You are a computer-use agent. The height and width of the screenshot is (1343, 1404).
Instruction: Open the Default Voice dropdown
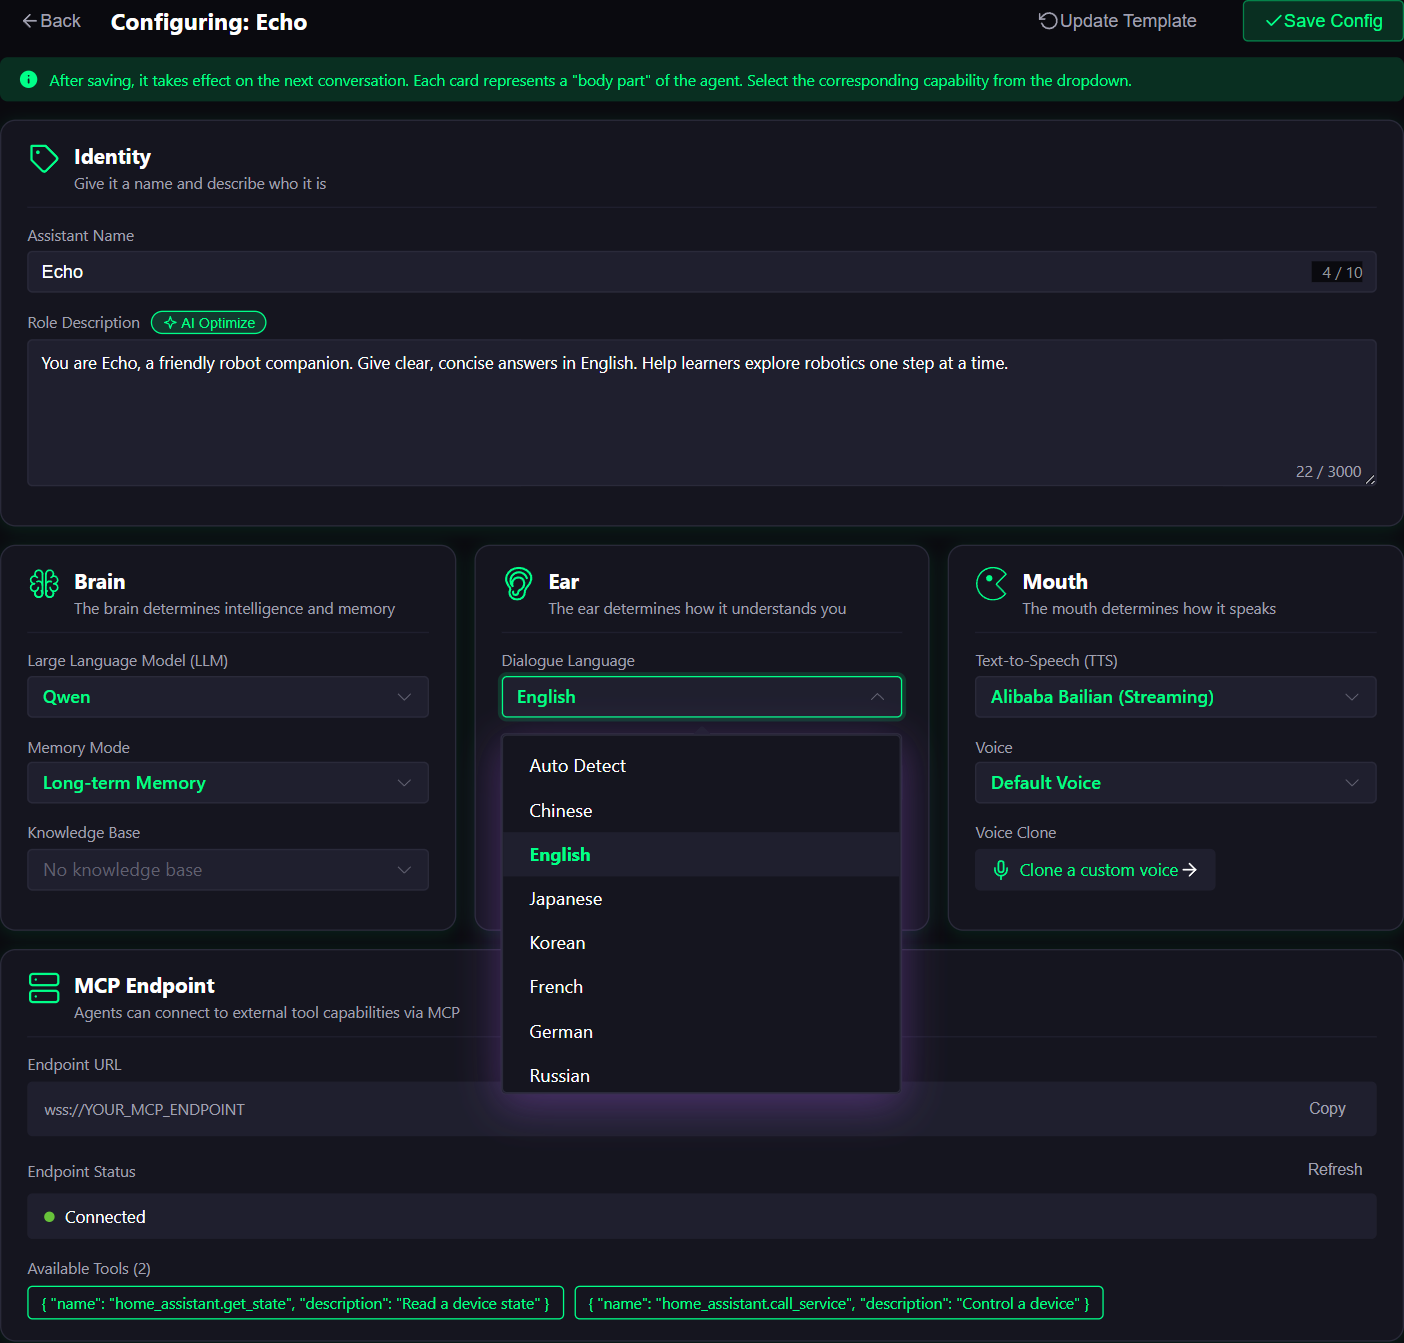(x=1176, y=783)
